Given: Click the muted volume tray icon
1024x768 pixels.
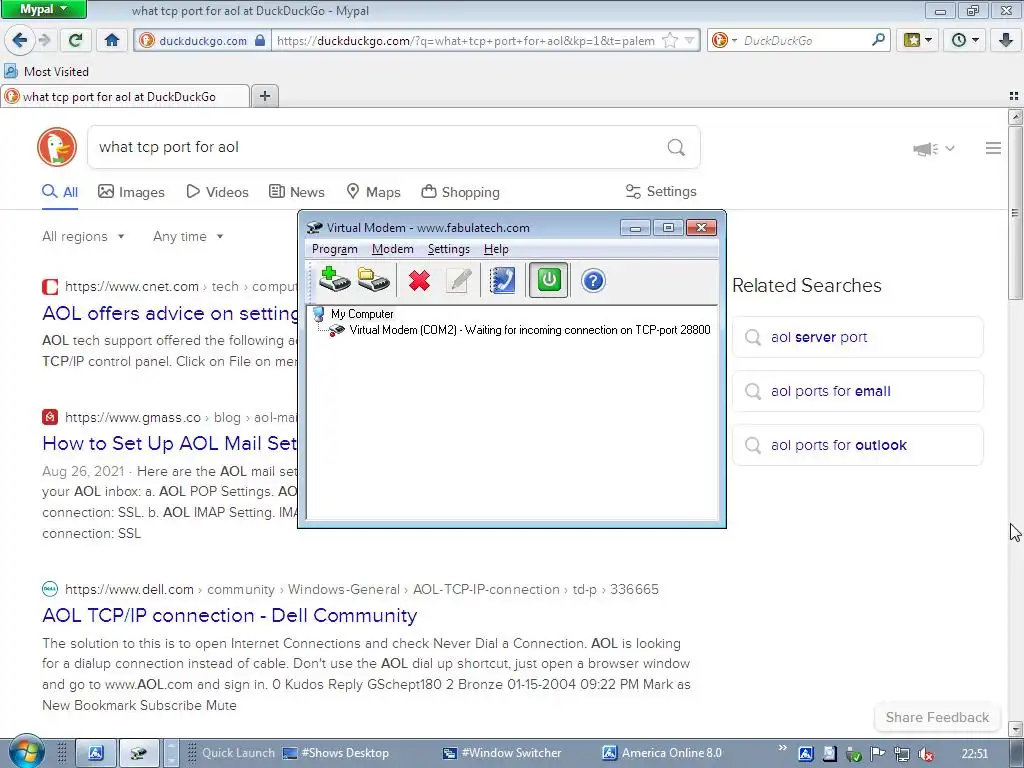Looking at the screenshot, I should point(925,754).
